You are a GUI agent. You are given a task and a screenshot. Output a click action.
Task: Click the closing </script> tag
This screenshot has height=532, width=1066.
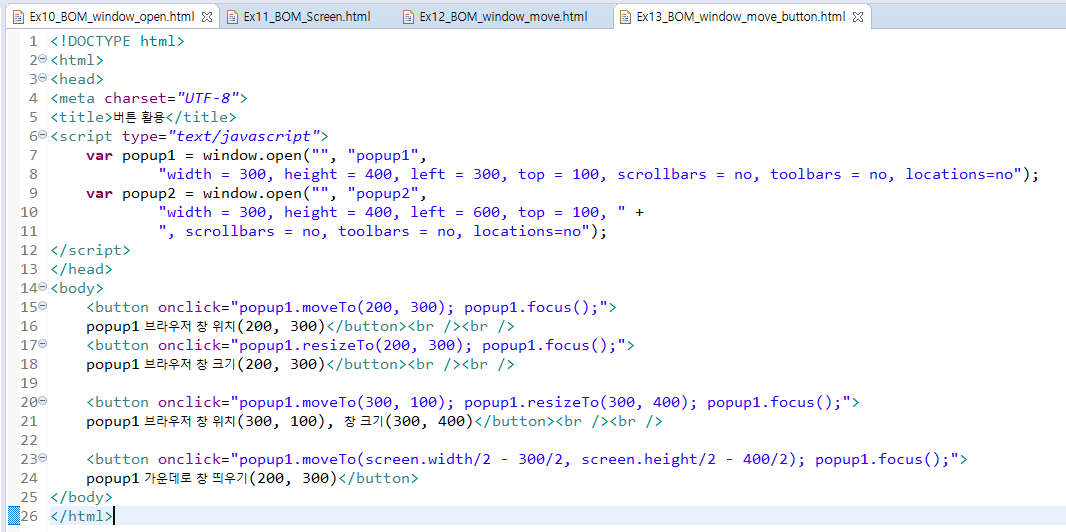pyautogui.click(x=90, y=250)
